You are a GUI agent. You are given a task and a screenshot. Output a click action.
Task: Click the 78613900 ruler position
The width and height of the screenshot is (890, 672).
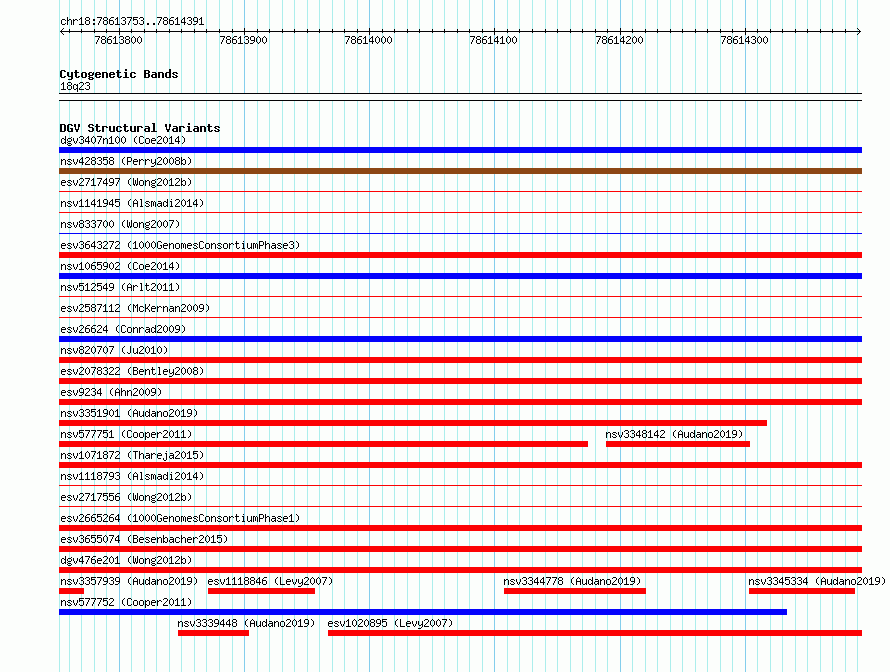point(244,40)
